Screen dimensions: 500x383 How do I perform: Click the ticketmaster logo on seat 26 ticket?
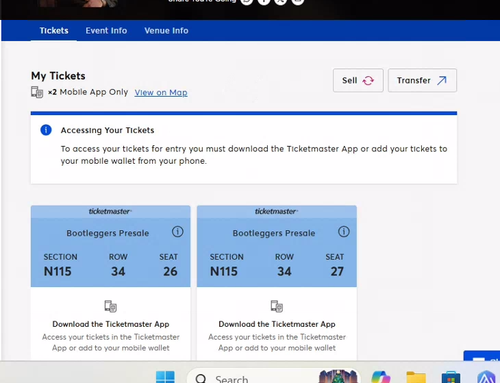point(110,211)
